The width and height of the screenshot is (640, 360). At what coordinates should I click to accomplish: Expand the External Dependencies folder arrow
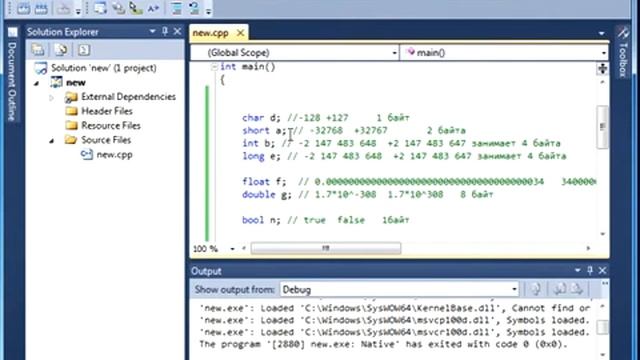[51, 98]
